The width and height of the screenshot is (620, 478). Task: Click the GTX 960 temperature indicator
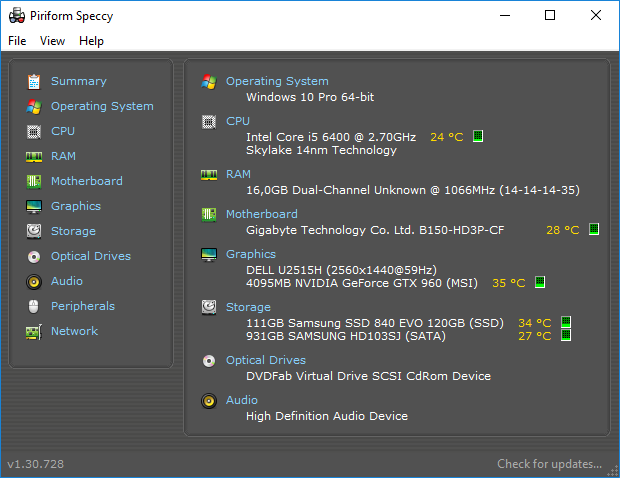540,283
